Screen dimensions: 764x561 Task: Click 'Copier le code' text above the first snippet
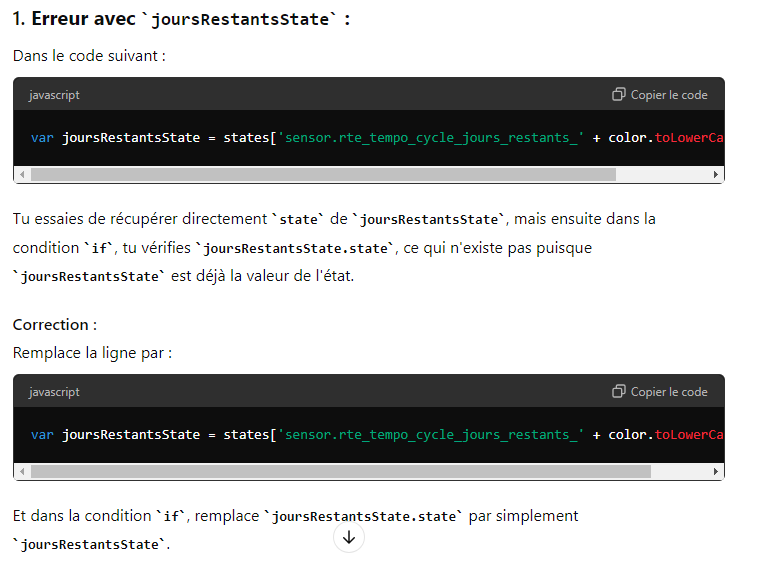pos(668,95)
